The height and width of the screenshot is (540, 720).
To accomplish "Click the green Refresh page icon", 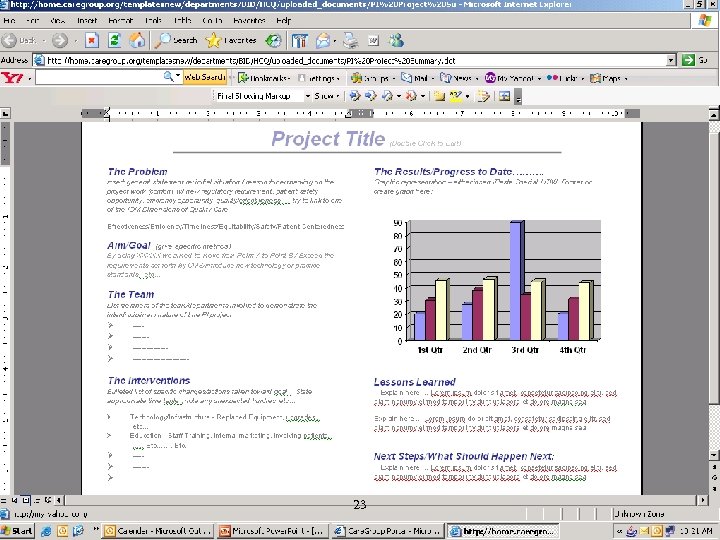I will pyautogui.click(x=114, y=40).
